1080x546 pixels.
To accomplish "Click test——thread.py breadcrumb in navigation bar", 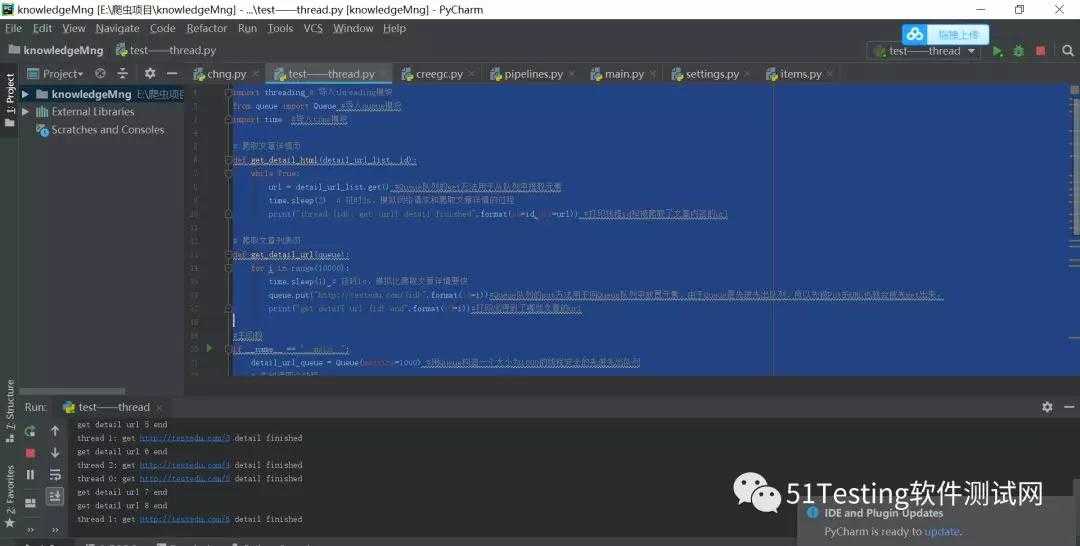I will click(x=166, y=50).
